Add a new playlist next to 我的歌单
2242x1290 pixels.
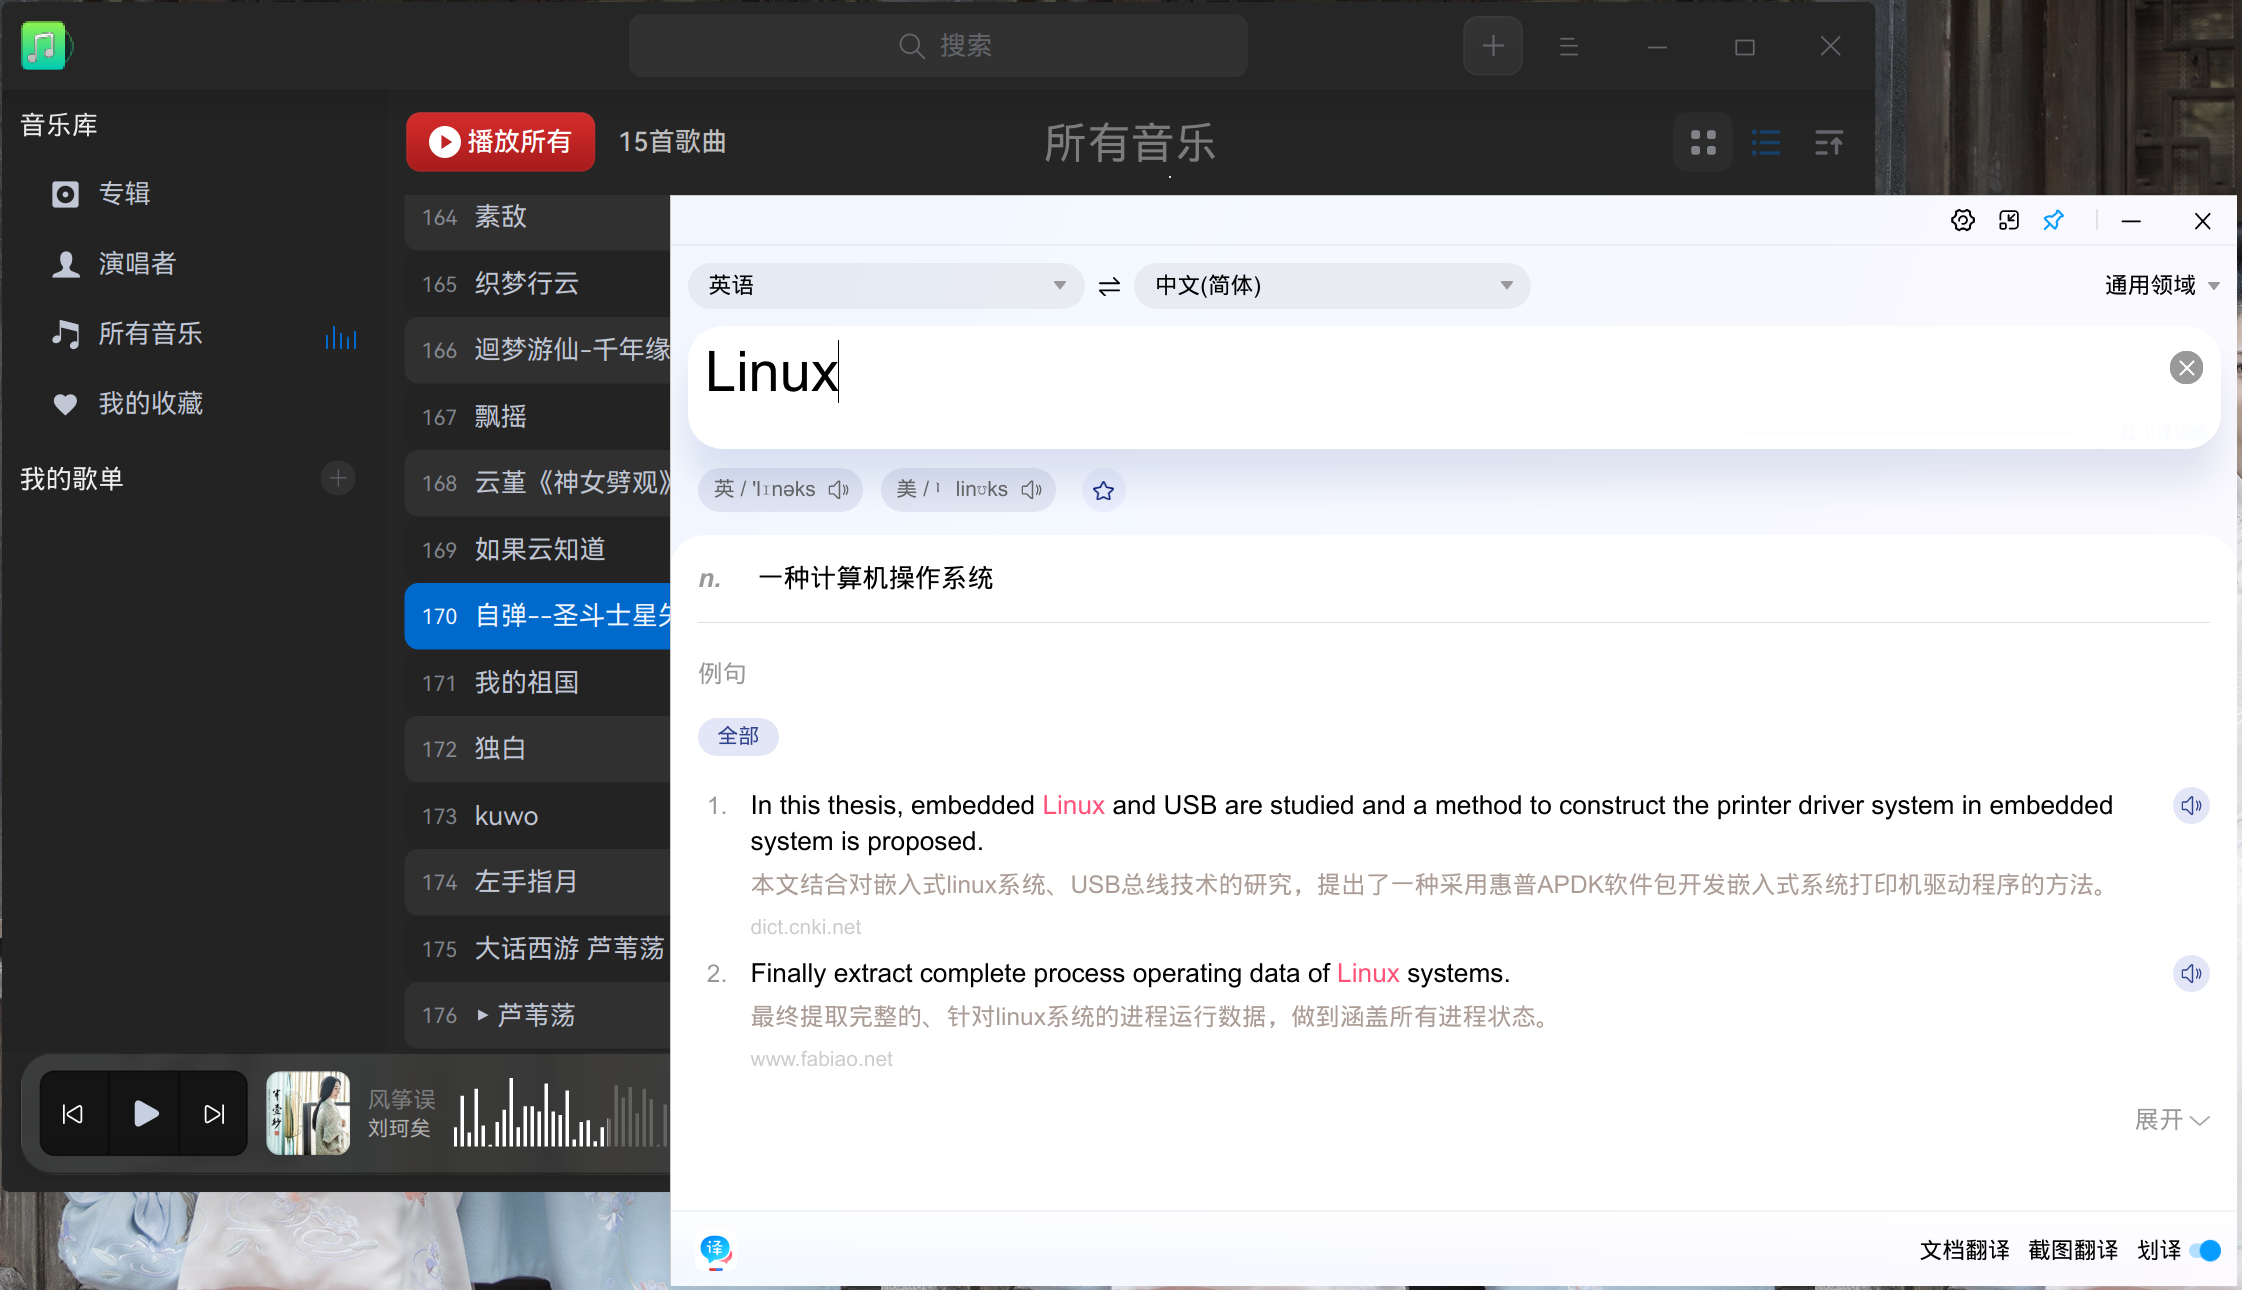338,478
